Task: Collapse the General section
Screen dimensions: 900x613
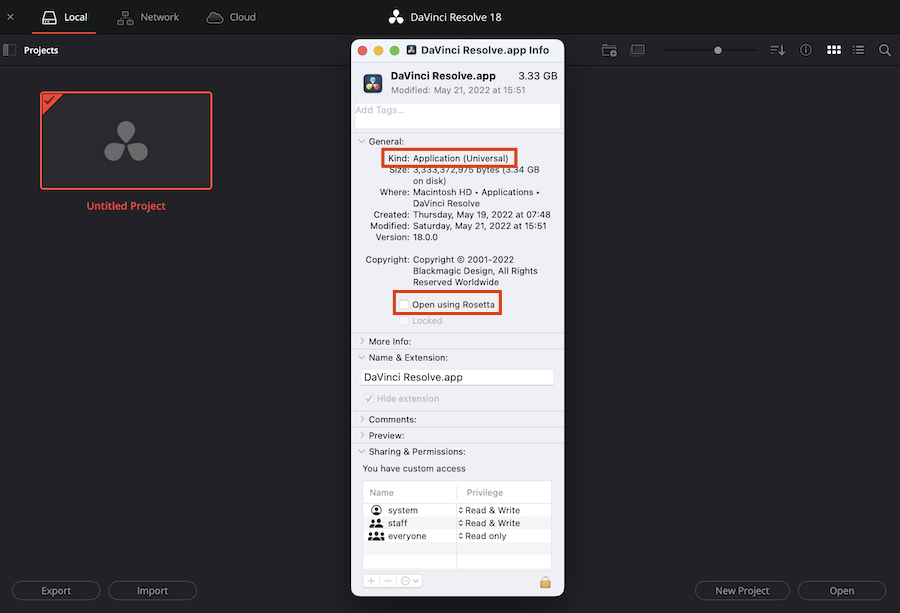Action: (x=362, y=141)
